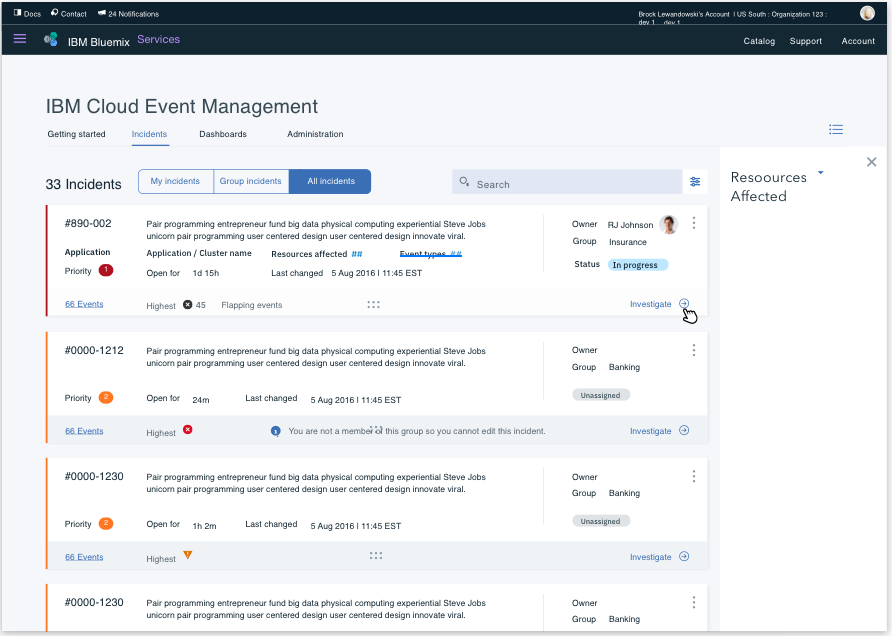
Task: Click RJ Johnson's avatar photo
Action: pyautogui.click(x=668, y=225)
